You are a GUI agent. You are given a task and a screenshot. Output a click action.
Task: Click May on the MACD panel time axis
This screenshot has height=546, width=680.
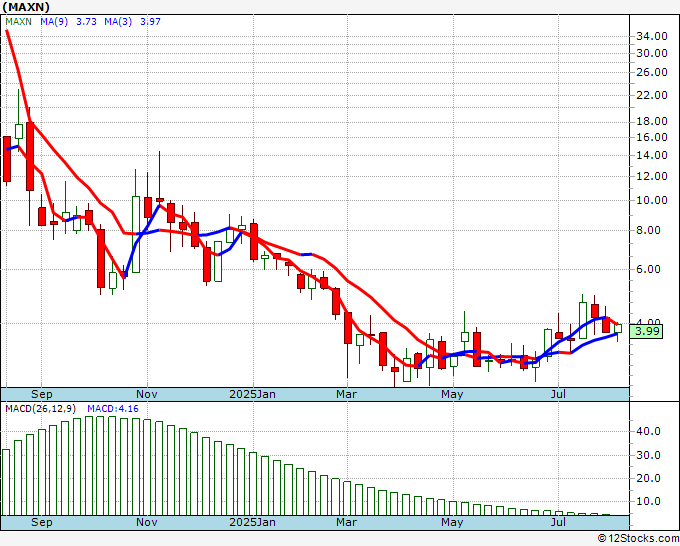coord(452,522)
